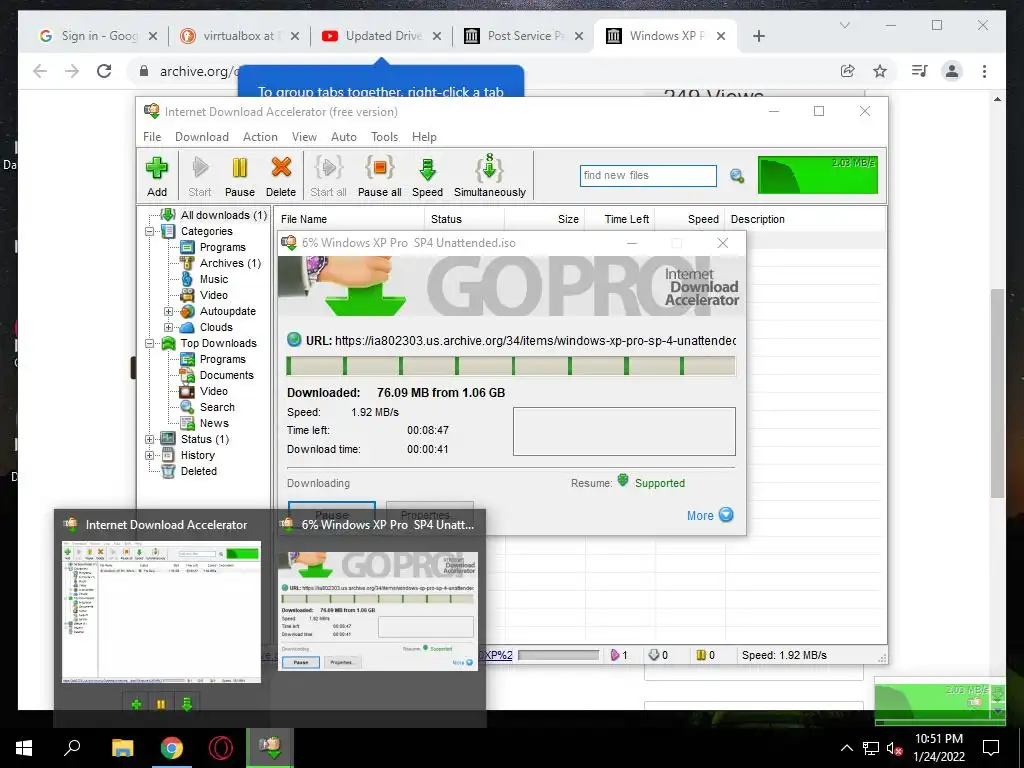Open Opera from the taskbar
The image size is (1024, 768).
tap(221, 748)
